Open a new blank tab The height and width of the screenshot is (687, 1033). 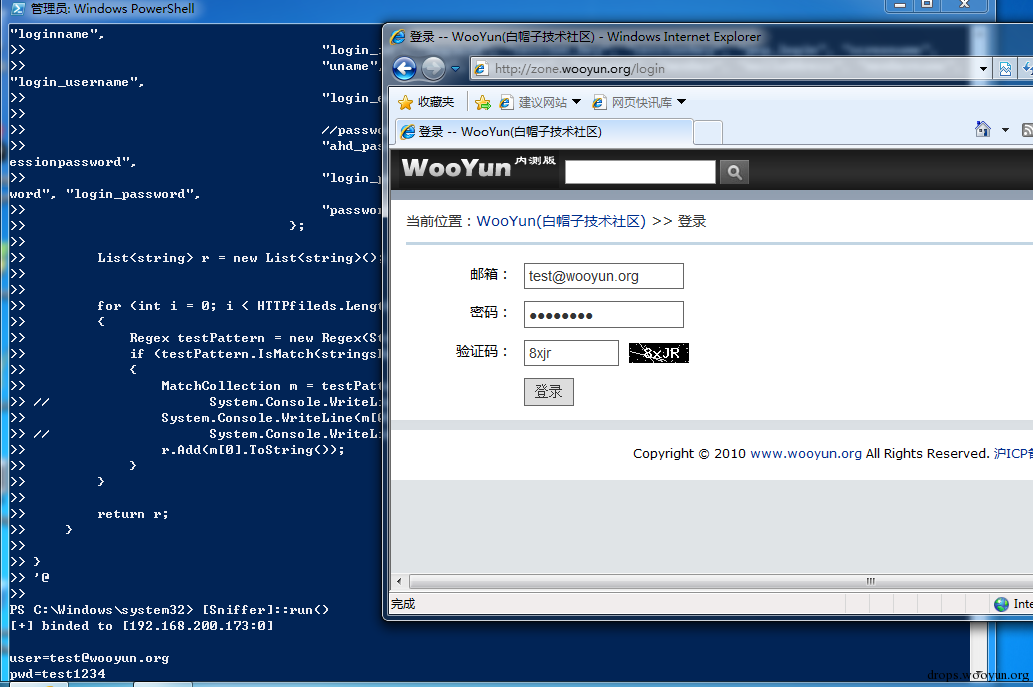click(708, 132)
